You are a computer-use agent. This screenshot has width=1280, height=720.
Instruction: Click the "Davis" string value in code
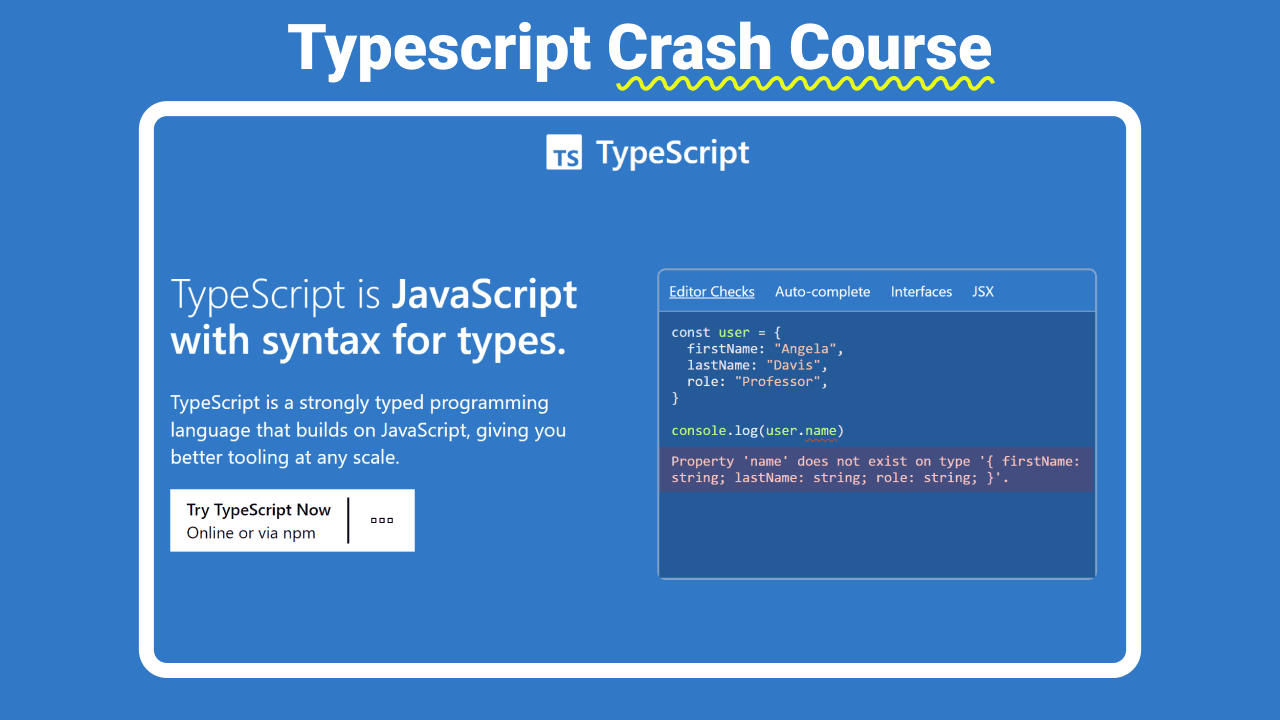[793, 365]
